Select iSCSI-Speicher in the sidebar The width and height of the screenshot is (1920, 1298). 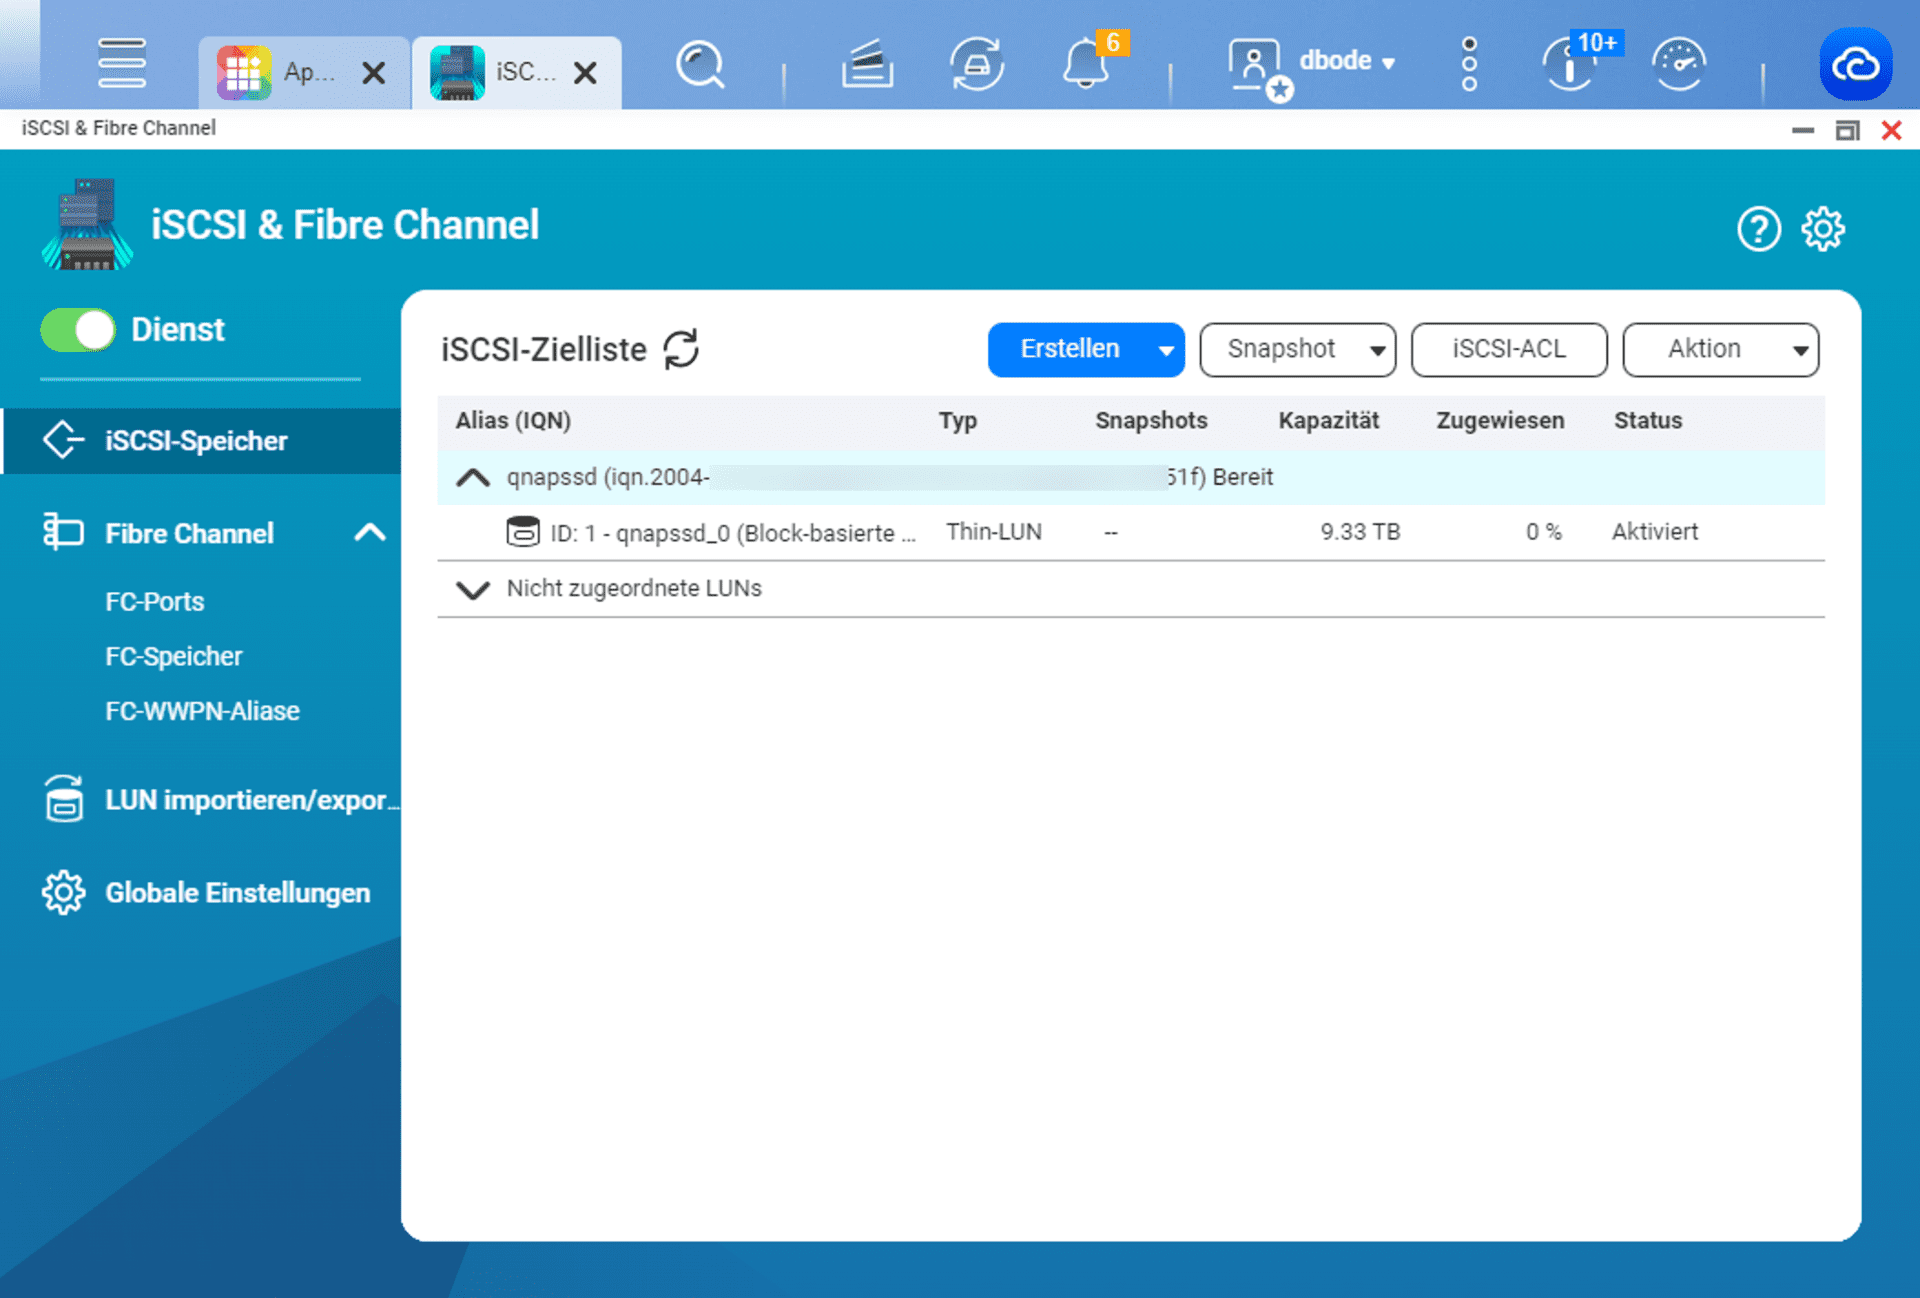tap(200, 441)
